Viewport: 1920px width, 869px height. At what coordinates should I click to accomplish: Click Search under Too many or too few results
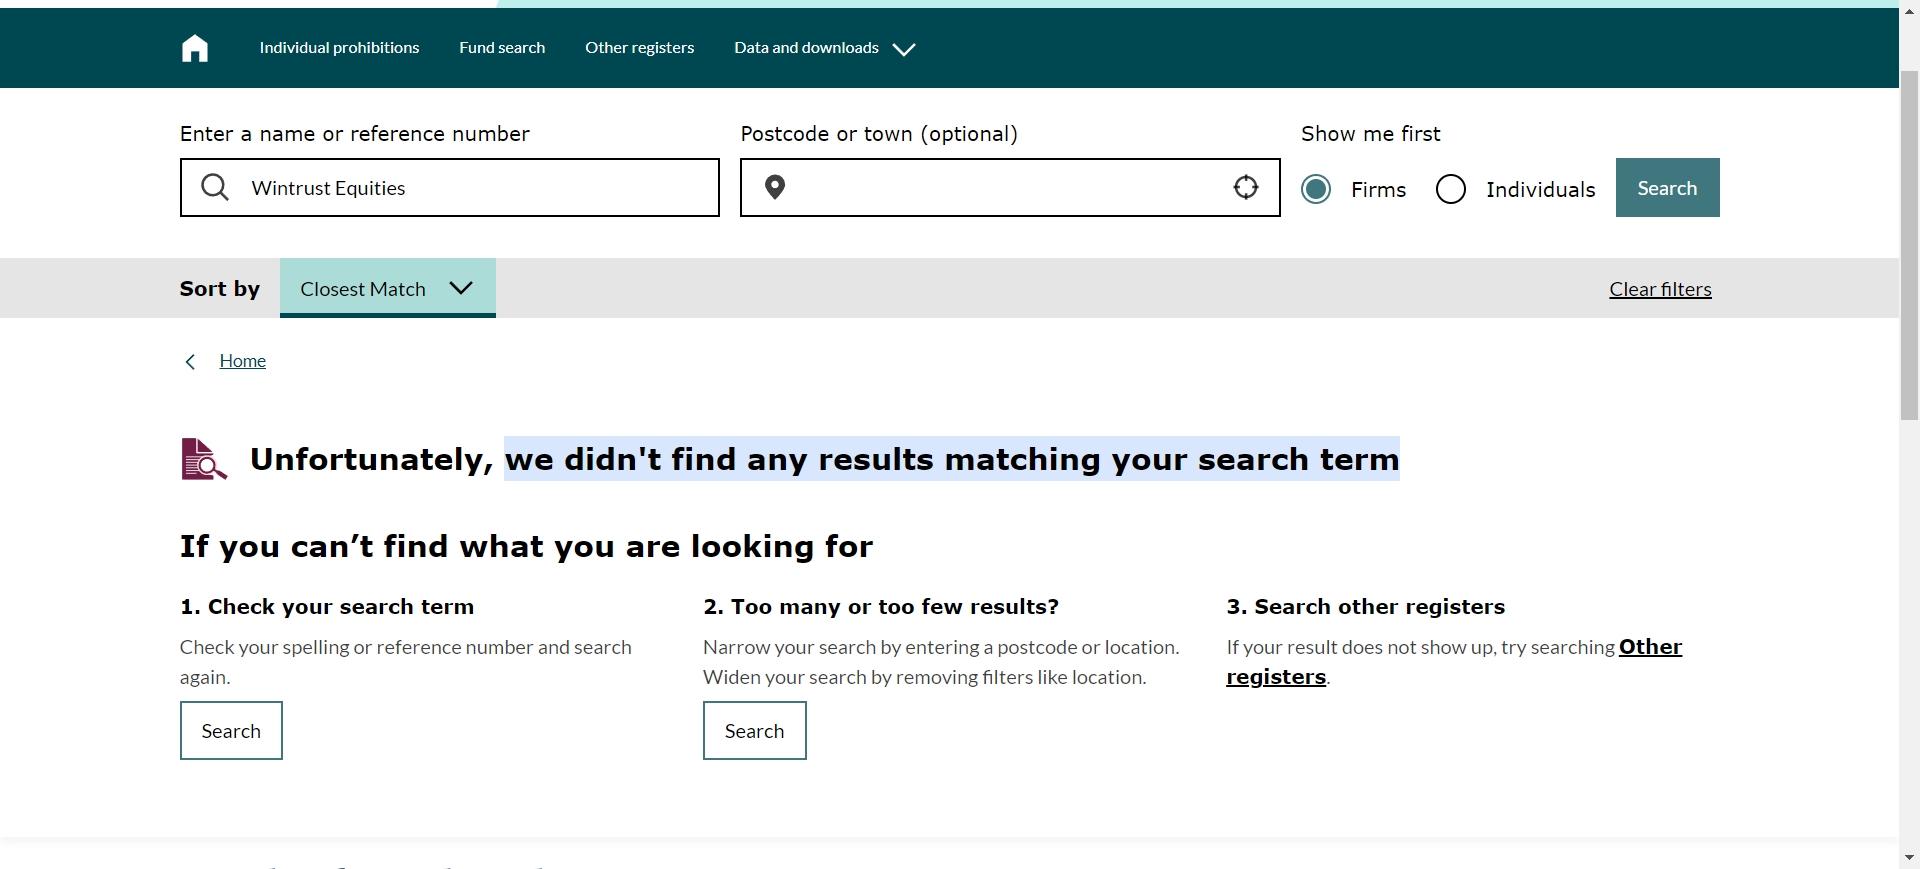pyautogui.click(x=754, y=731)
